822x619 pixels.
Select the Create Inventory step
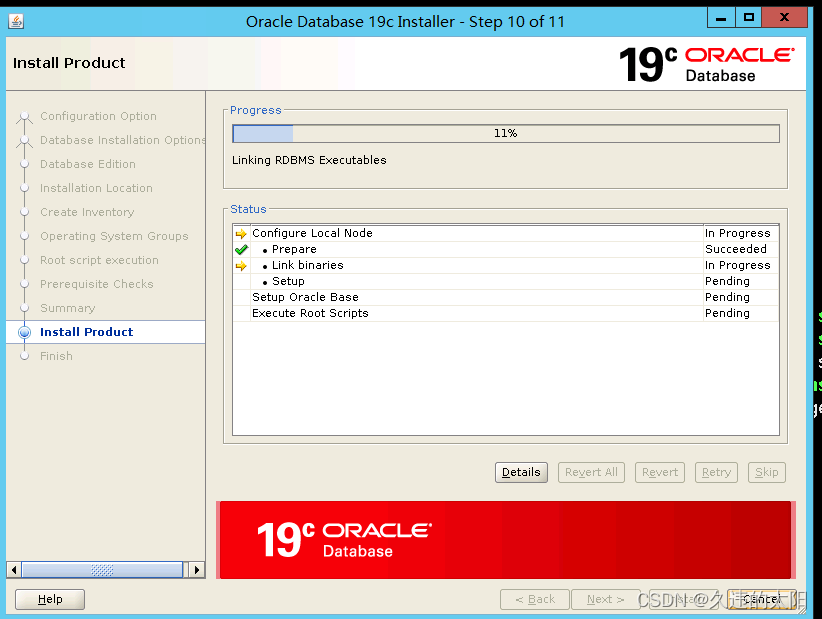point(87,212)
